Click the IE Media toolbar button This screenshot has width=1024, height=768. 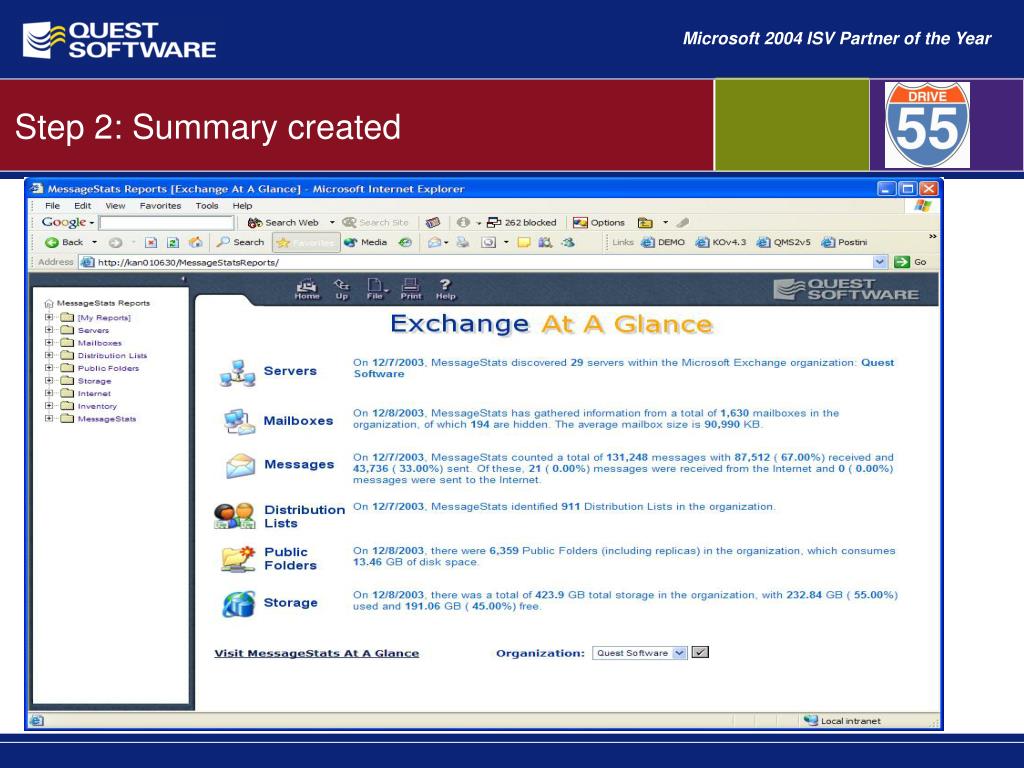[366, 242]
